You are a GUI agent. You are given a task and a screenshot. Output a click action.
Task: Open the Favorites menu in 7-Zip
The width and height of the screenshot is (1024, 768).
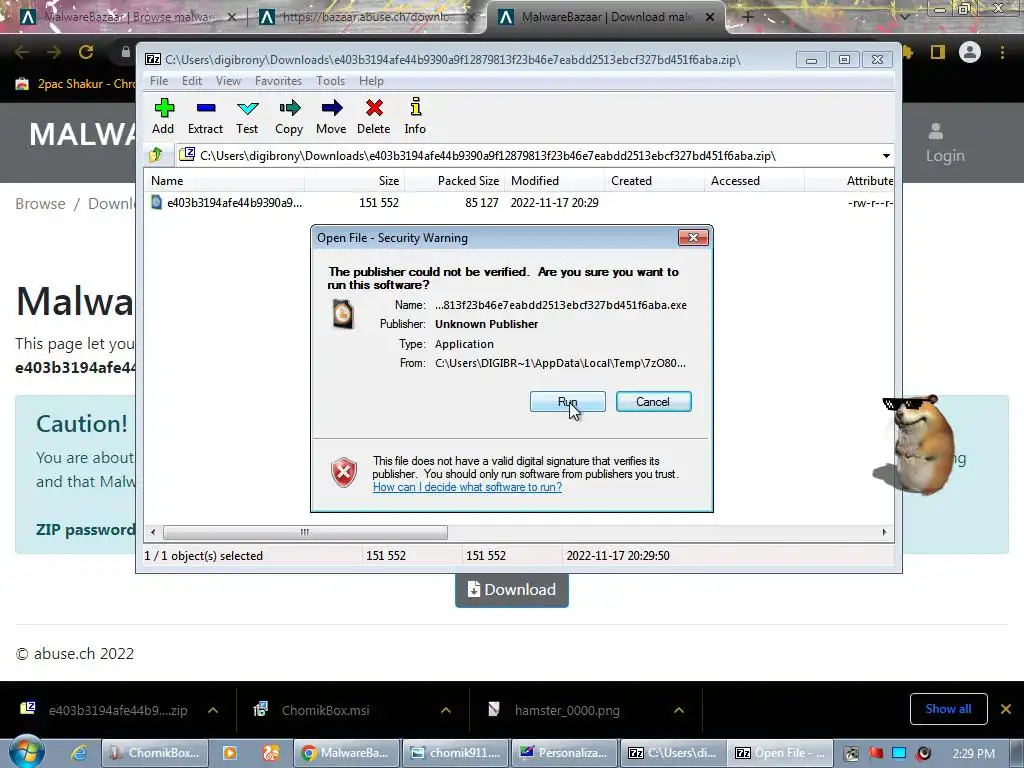(x=278, y=81)
